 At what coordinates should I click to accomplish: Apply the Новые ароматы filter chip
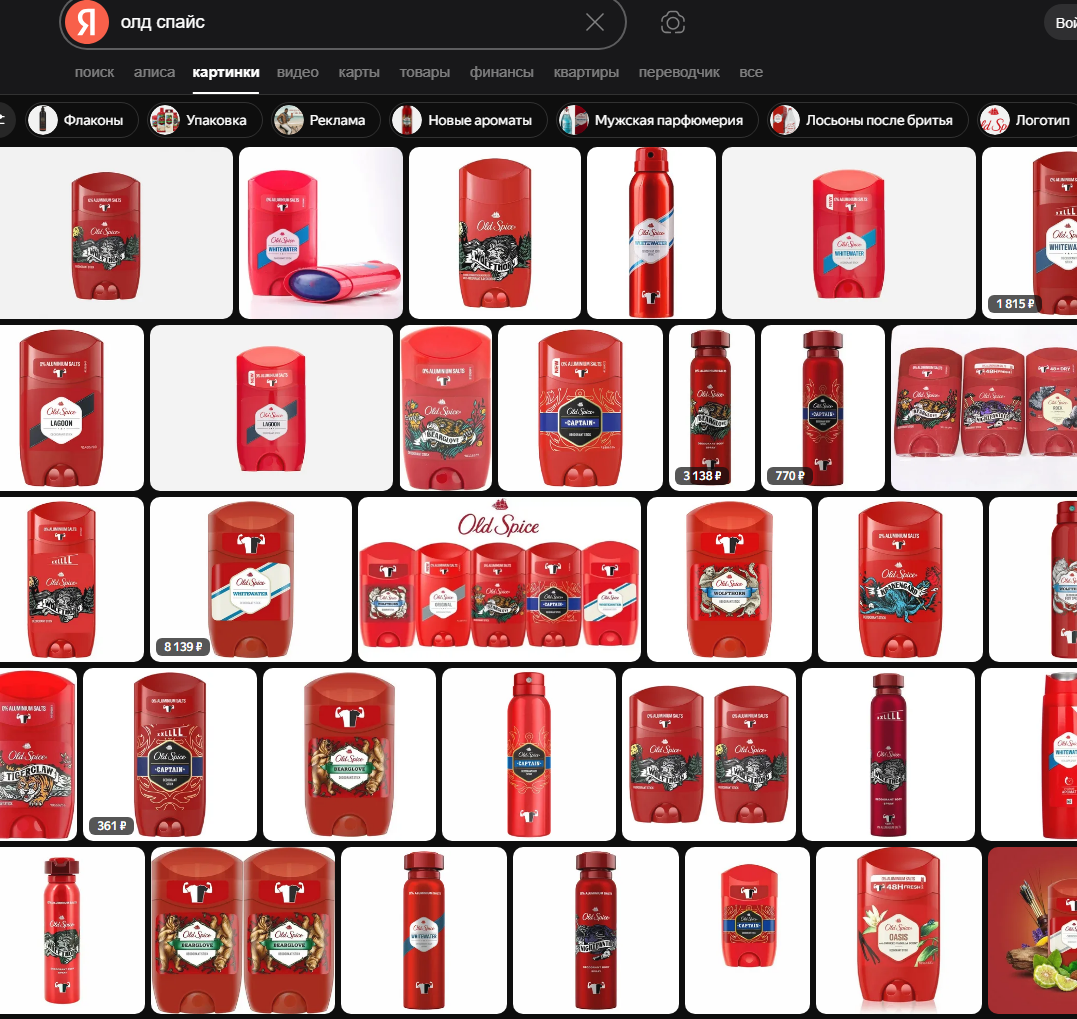pyautogui.click(x=468, y=120)
